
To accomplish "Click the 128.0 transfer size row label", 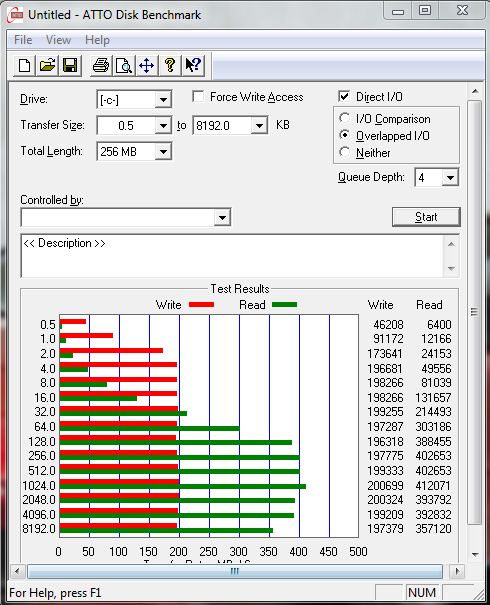I will pos(42,441).
